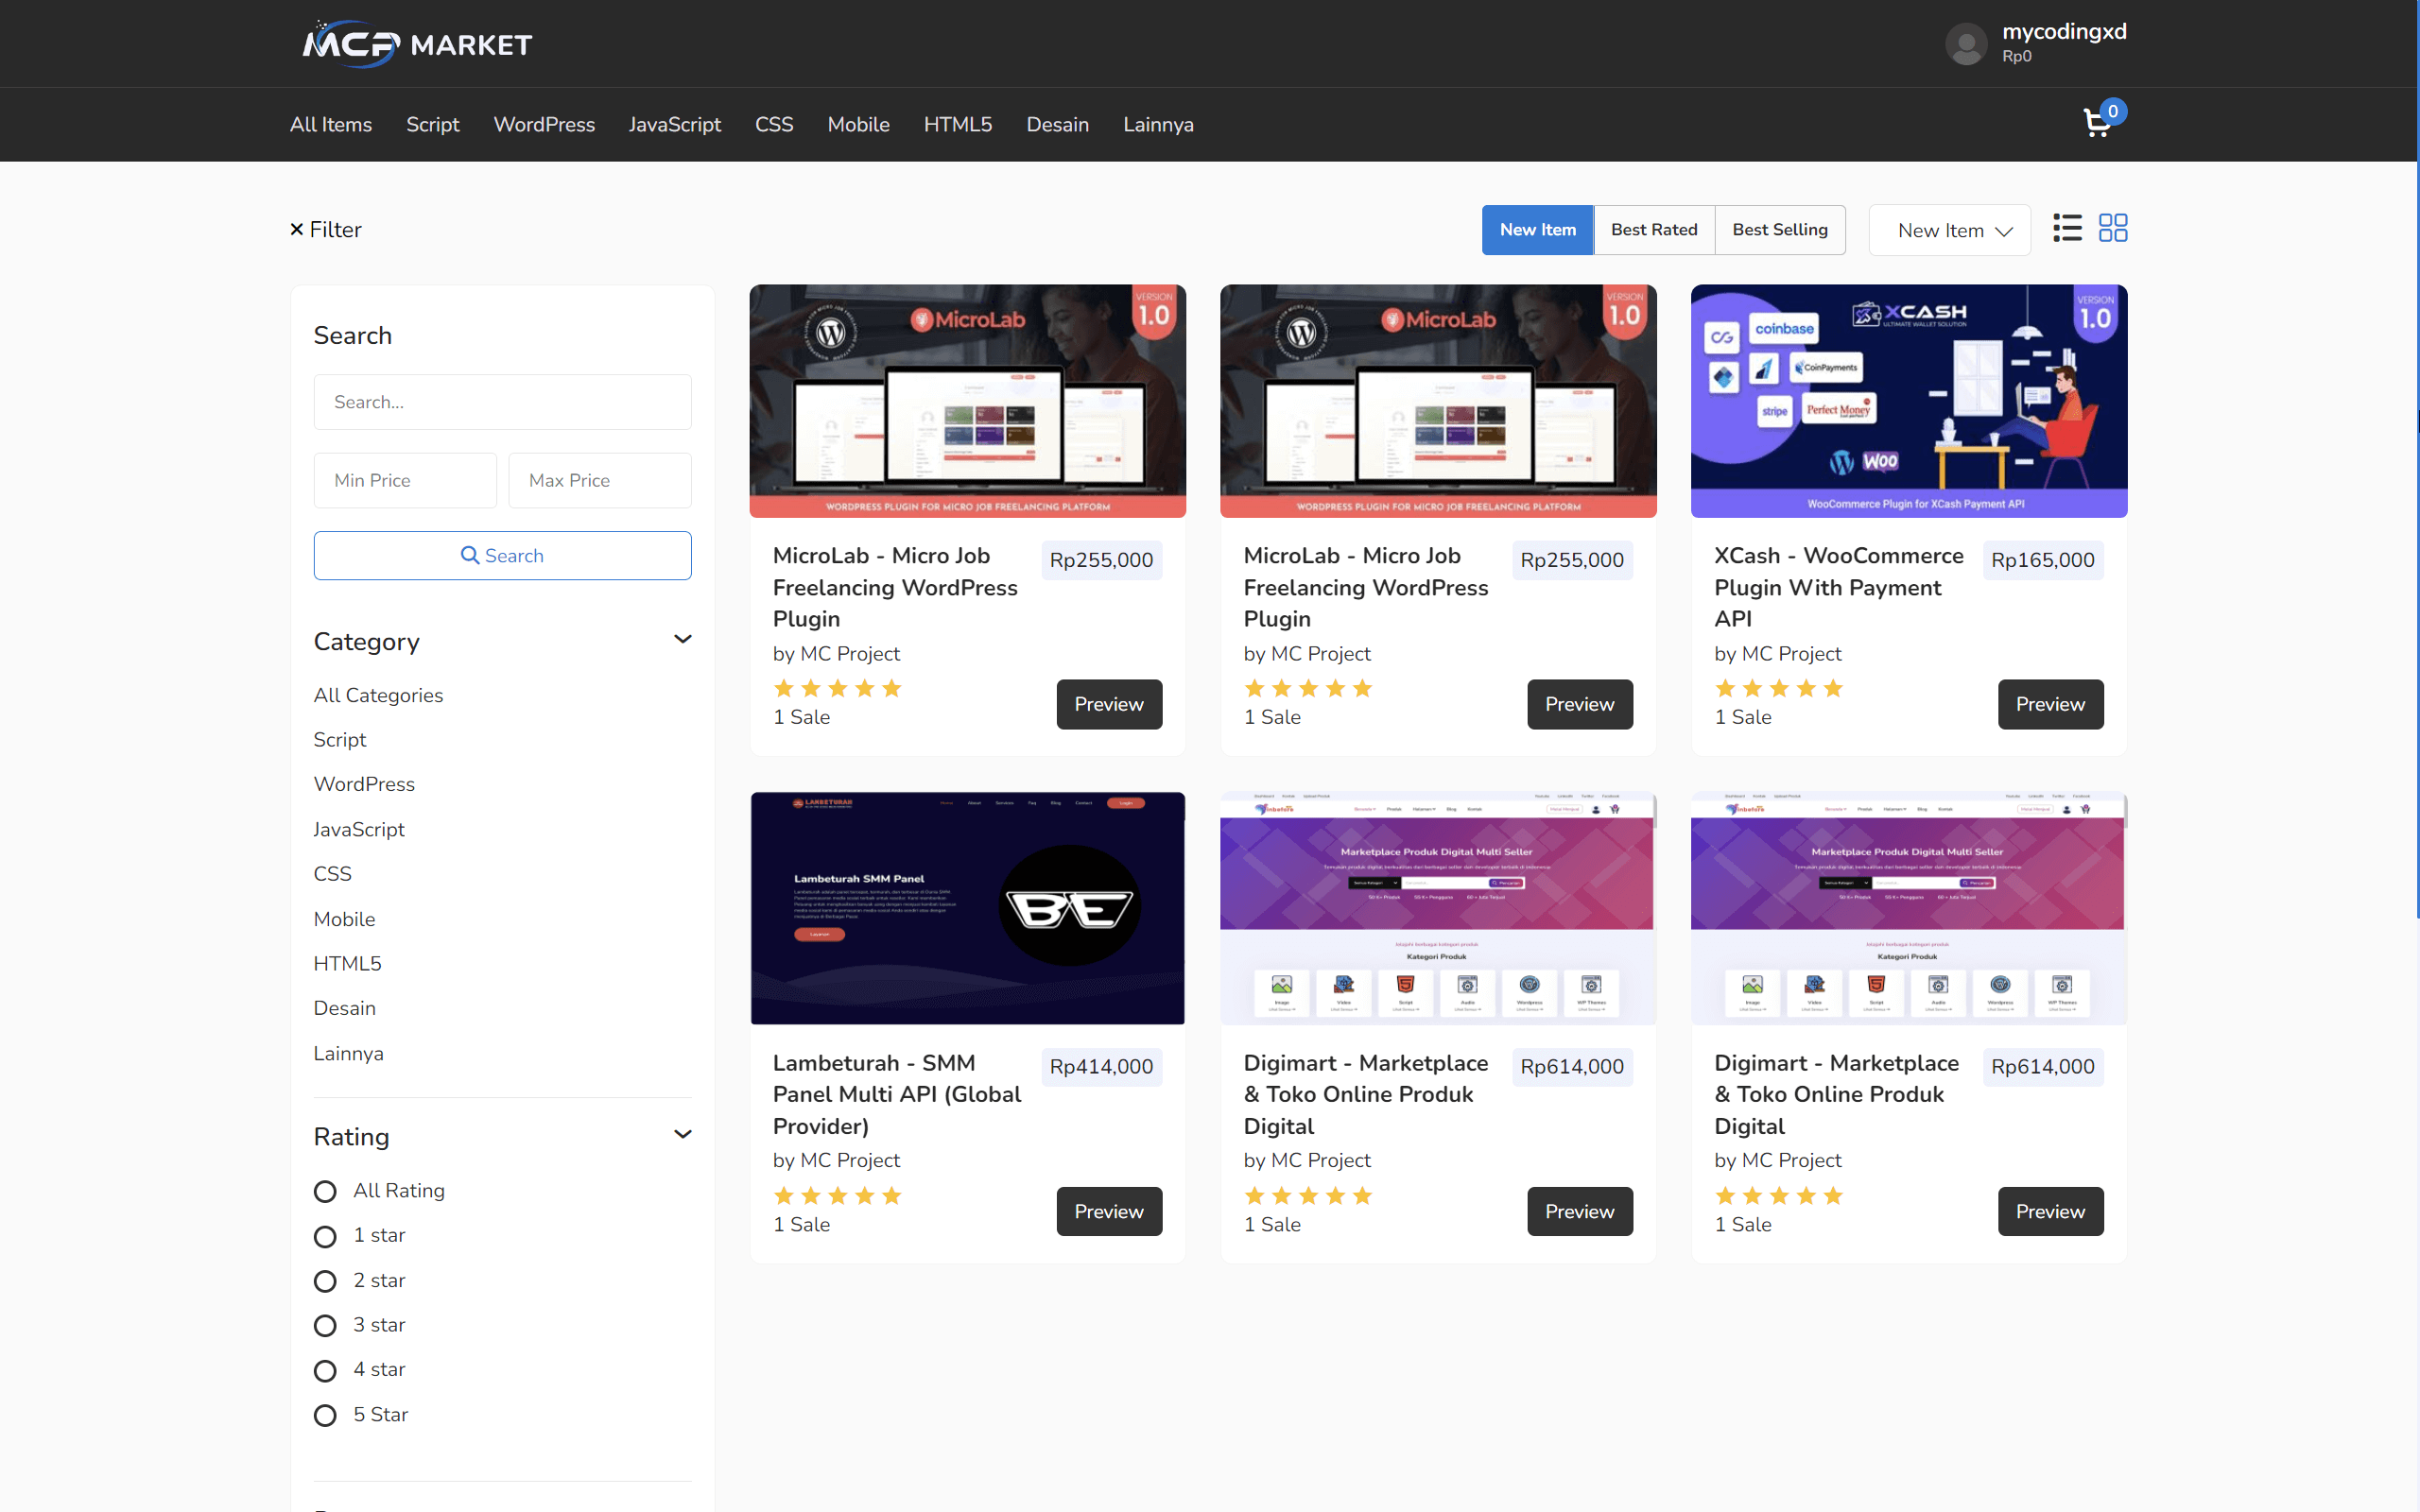
Task: Select the 2 star rating filter
Action: click(325, 1281)
